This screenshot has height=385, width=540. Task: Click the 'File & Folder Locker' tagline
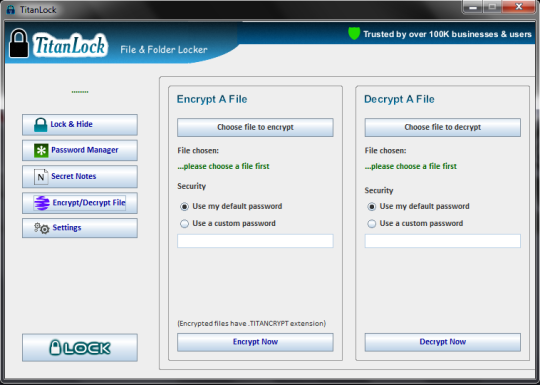tap(164, 50)
